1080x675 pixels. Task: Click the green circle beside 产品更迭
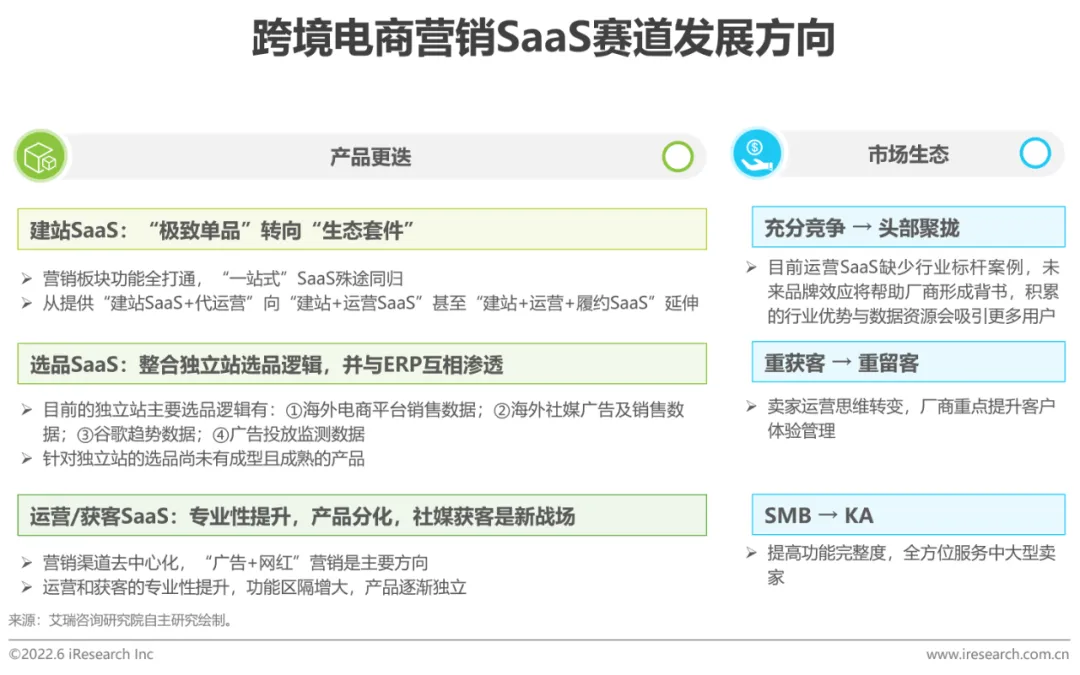tap(678, 157)
